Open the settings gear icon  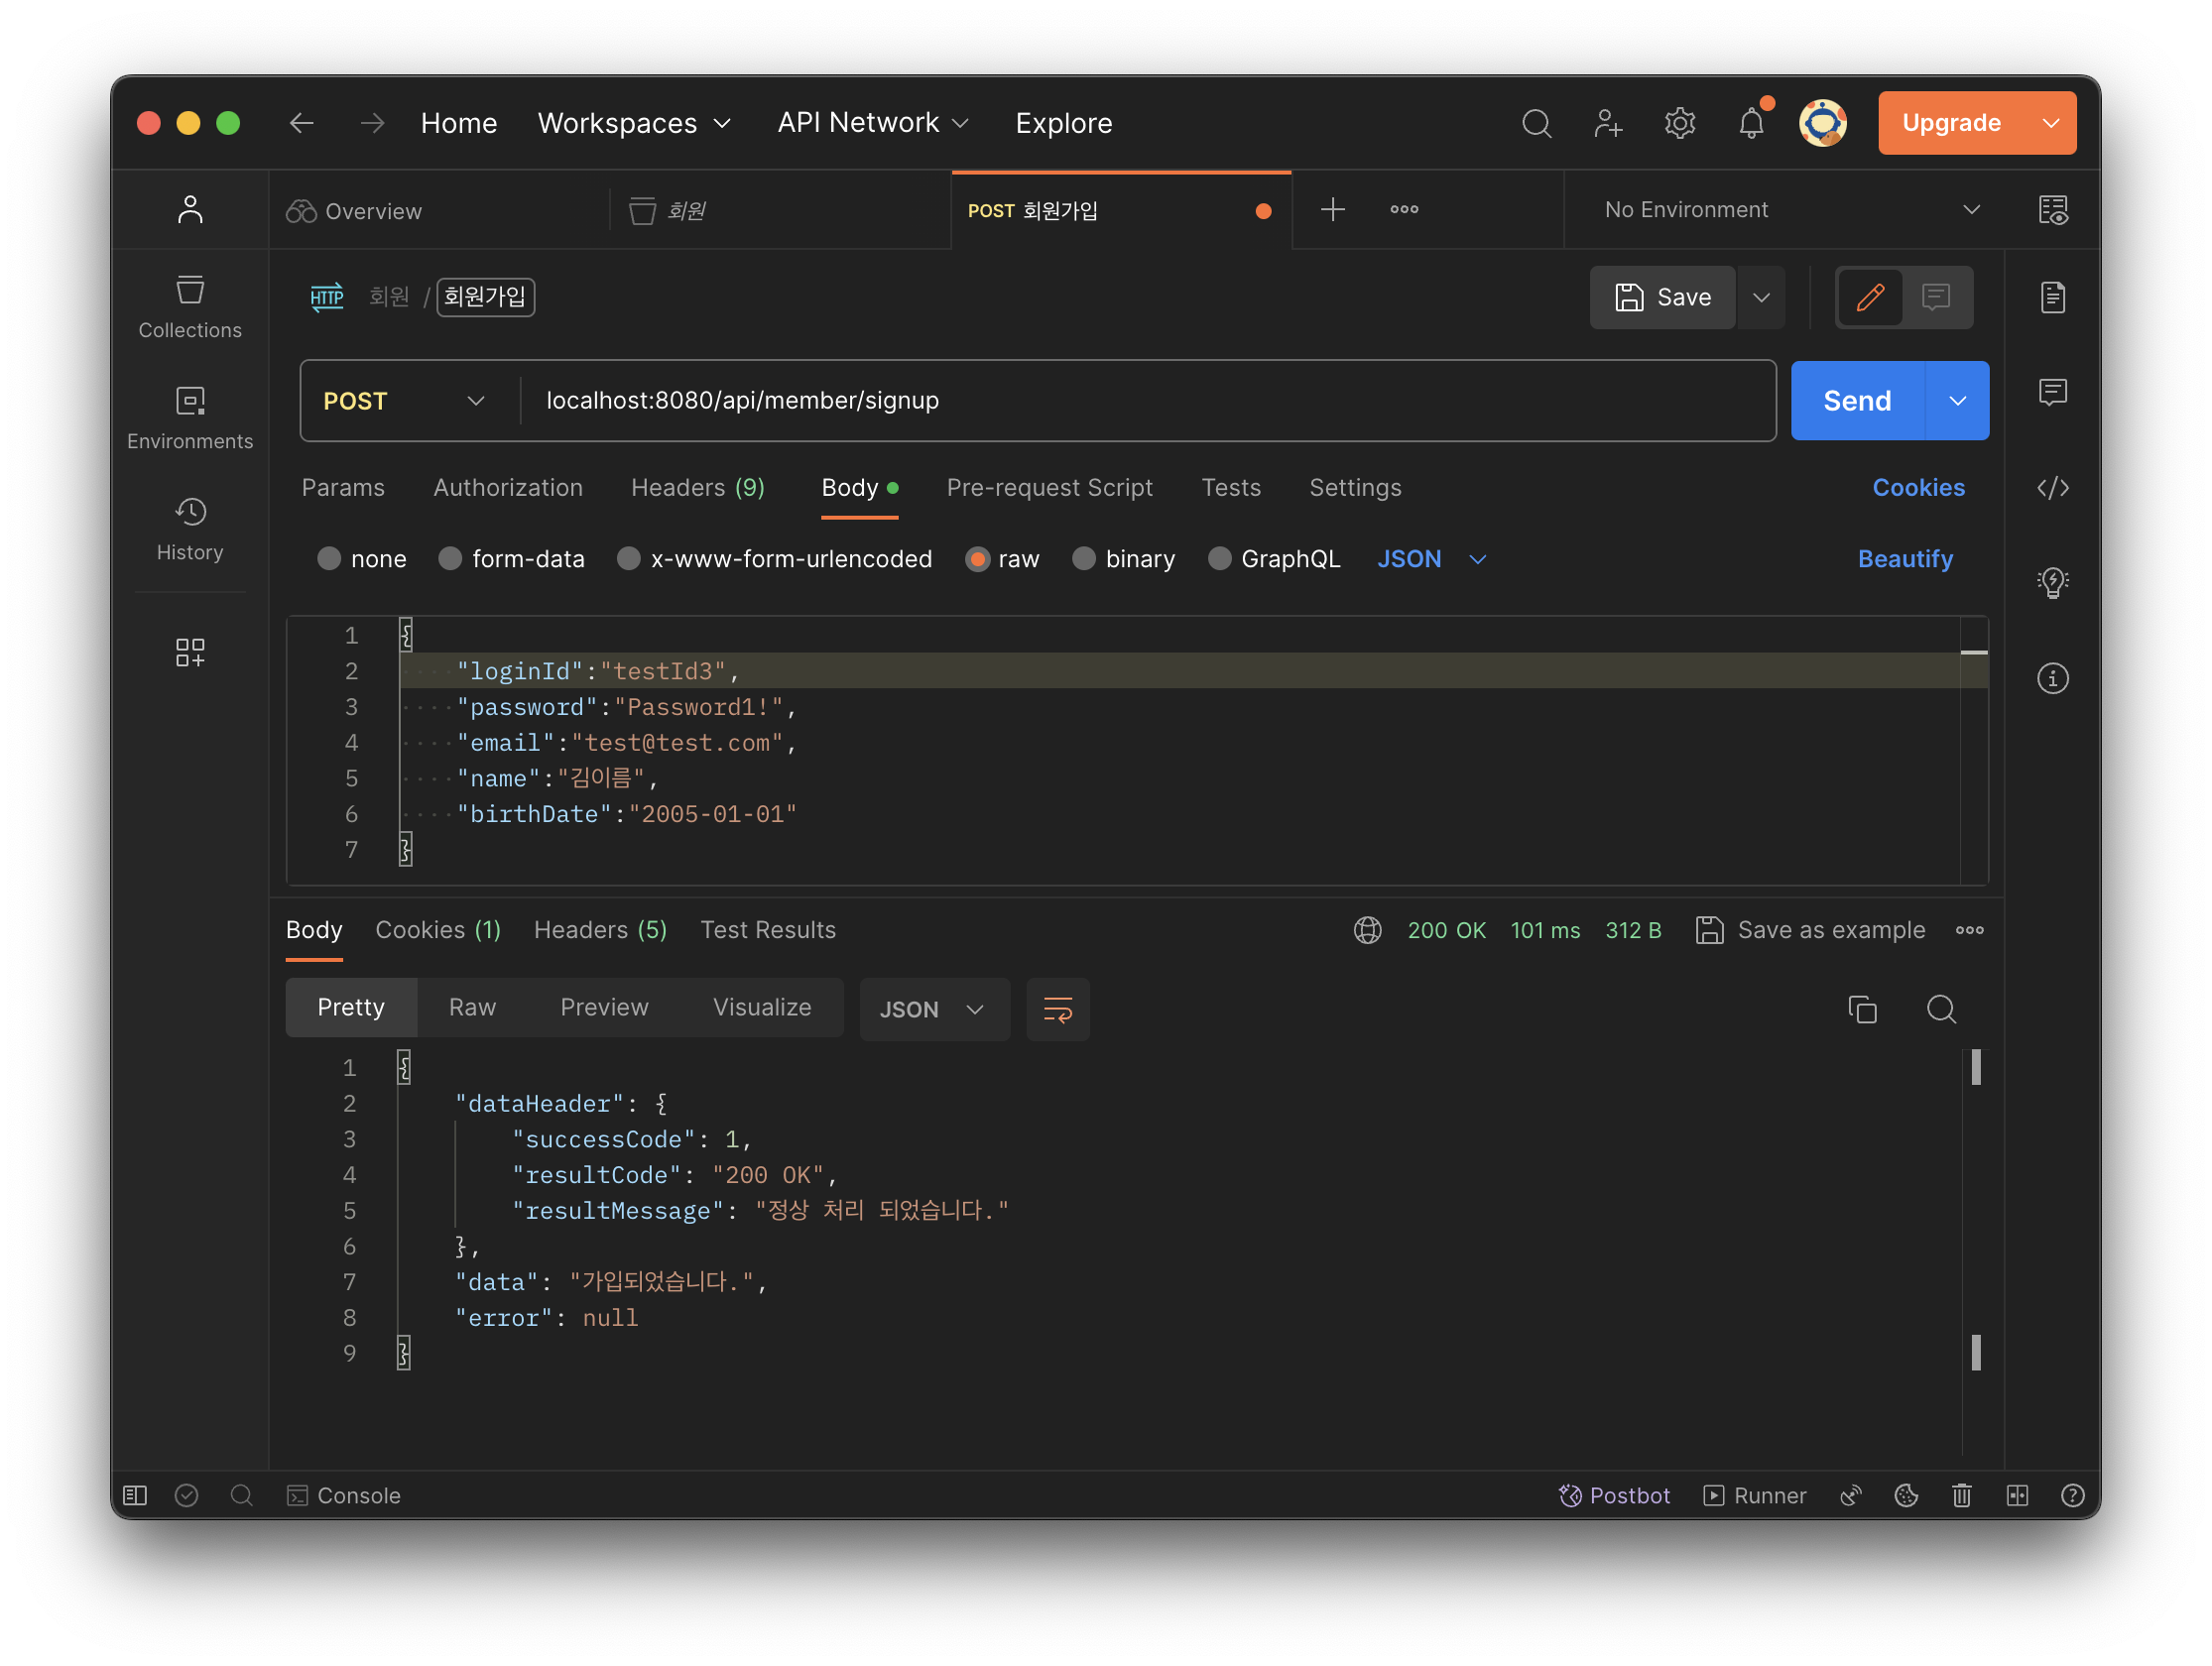(1680, 123)
